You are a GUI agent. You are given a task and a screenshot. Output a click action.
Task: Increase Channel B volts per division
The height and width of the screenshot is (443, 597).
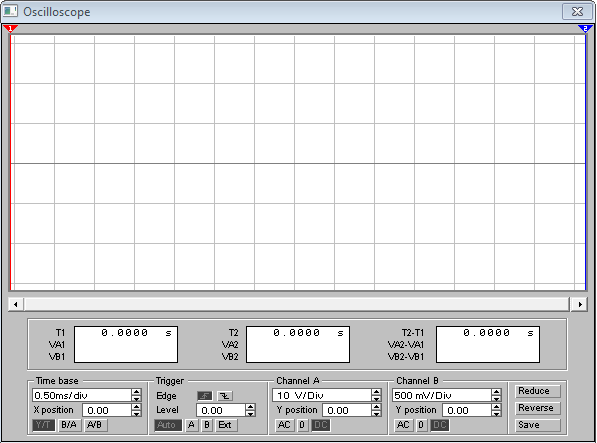(496, 392)
